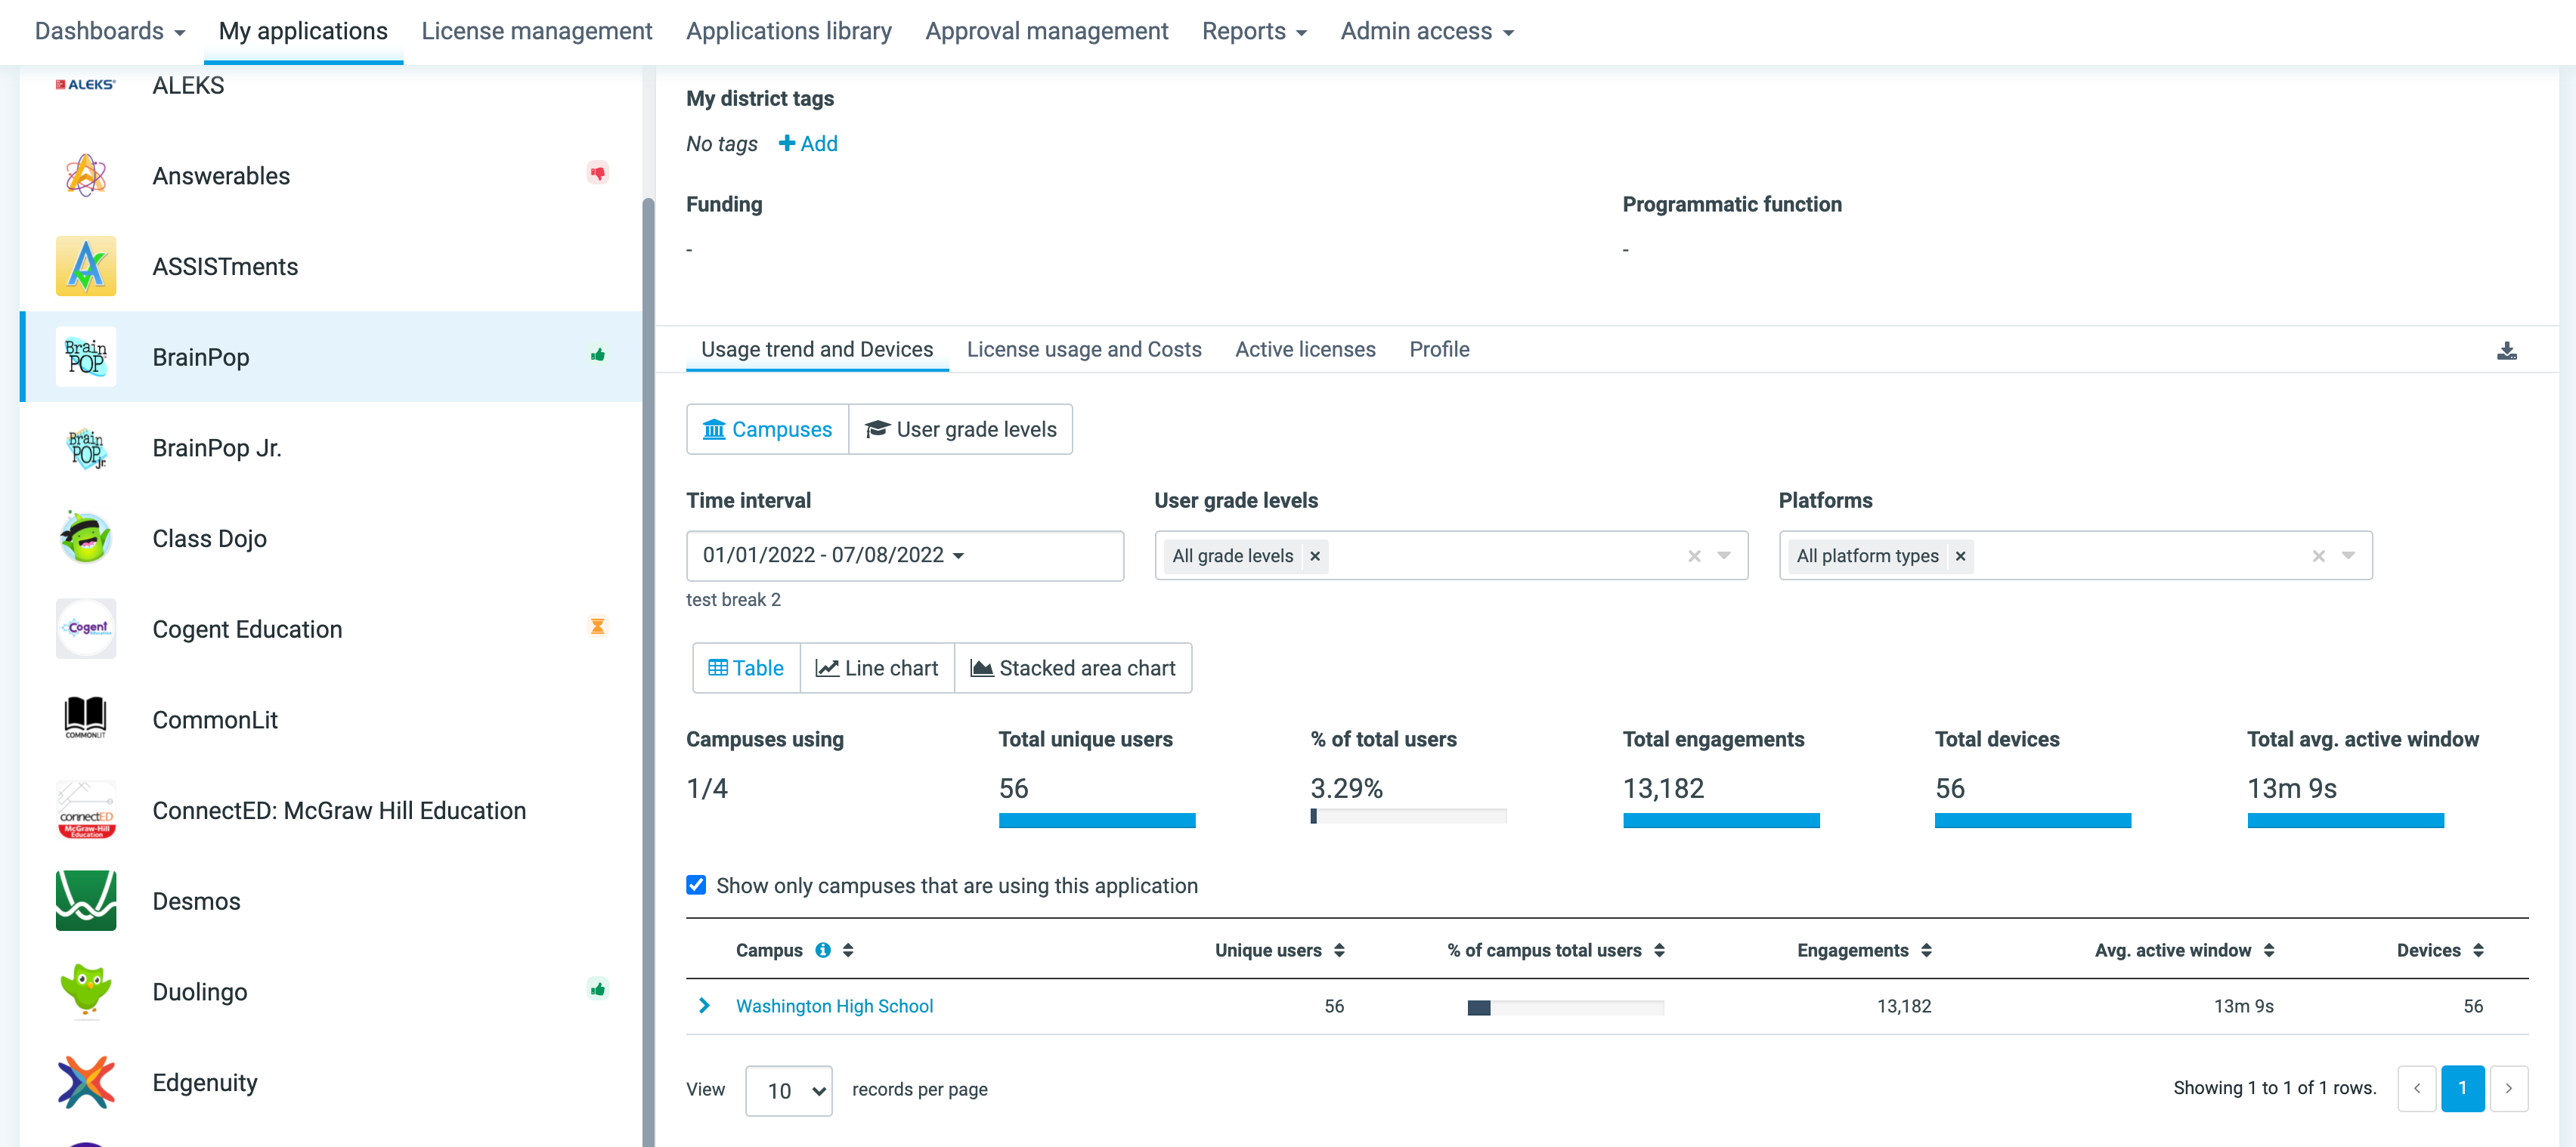Select the Line chart display mode

click(x=877, y=668)
